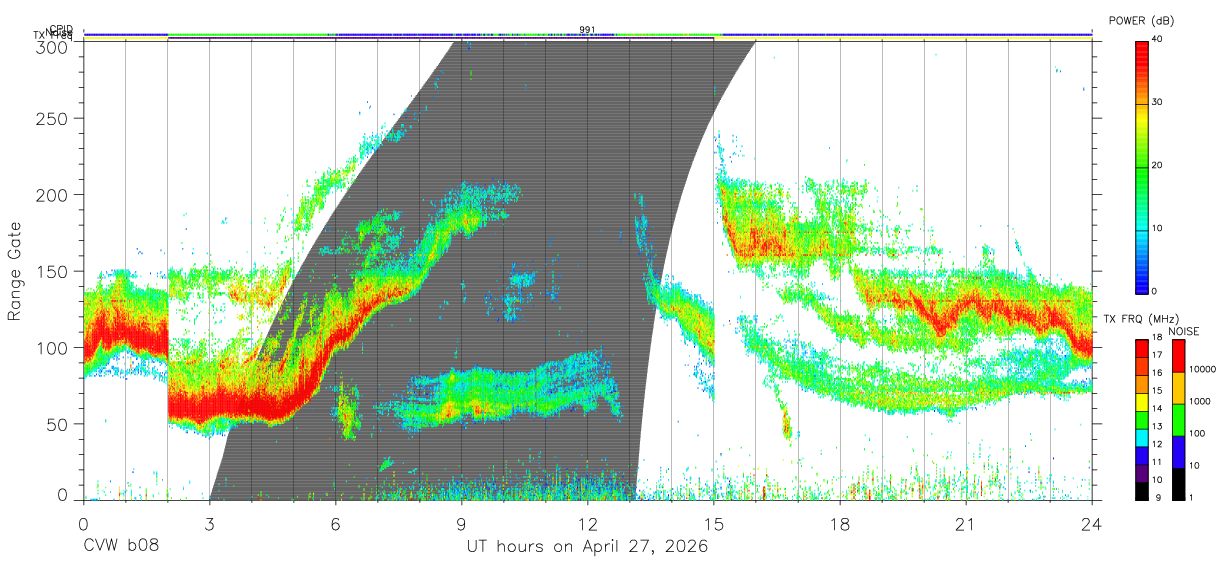Click the orange NOISE swatch between 1000 and 10000
Screen dimensions: 1228x567
[1177, 388]
